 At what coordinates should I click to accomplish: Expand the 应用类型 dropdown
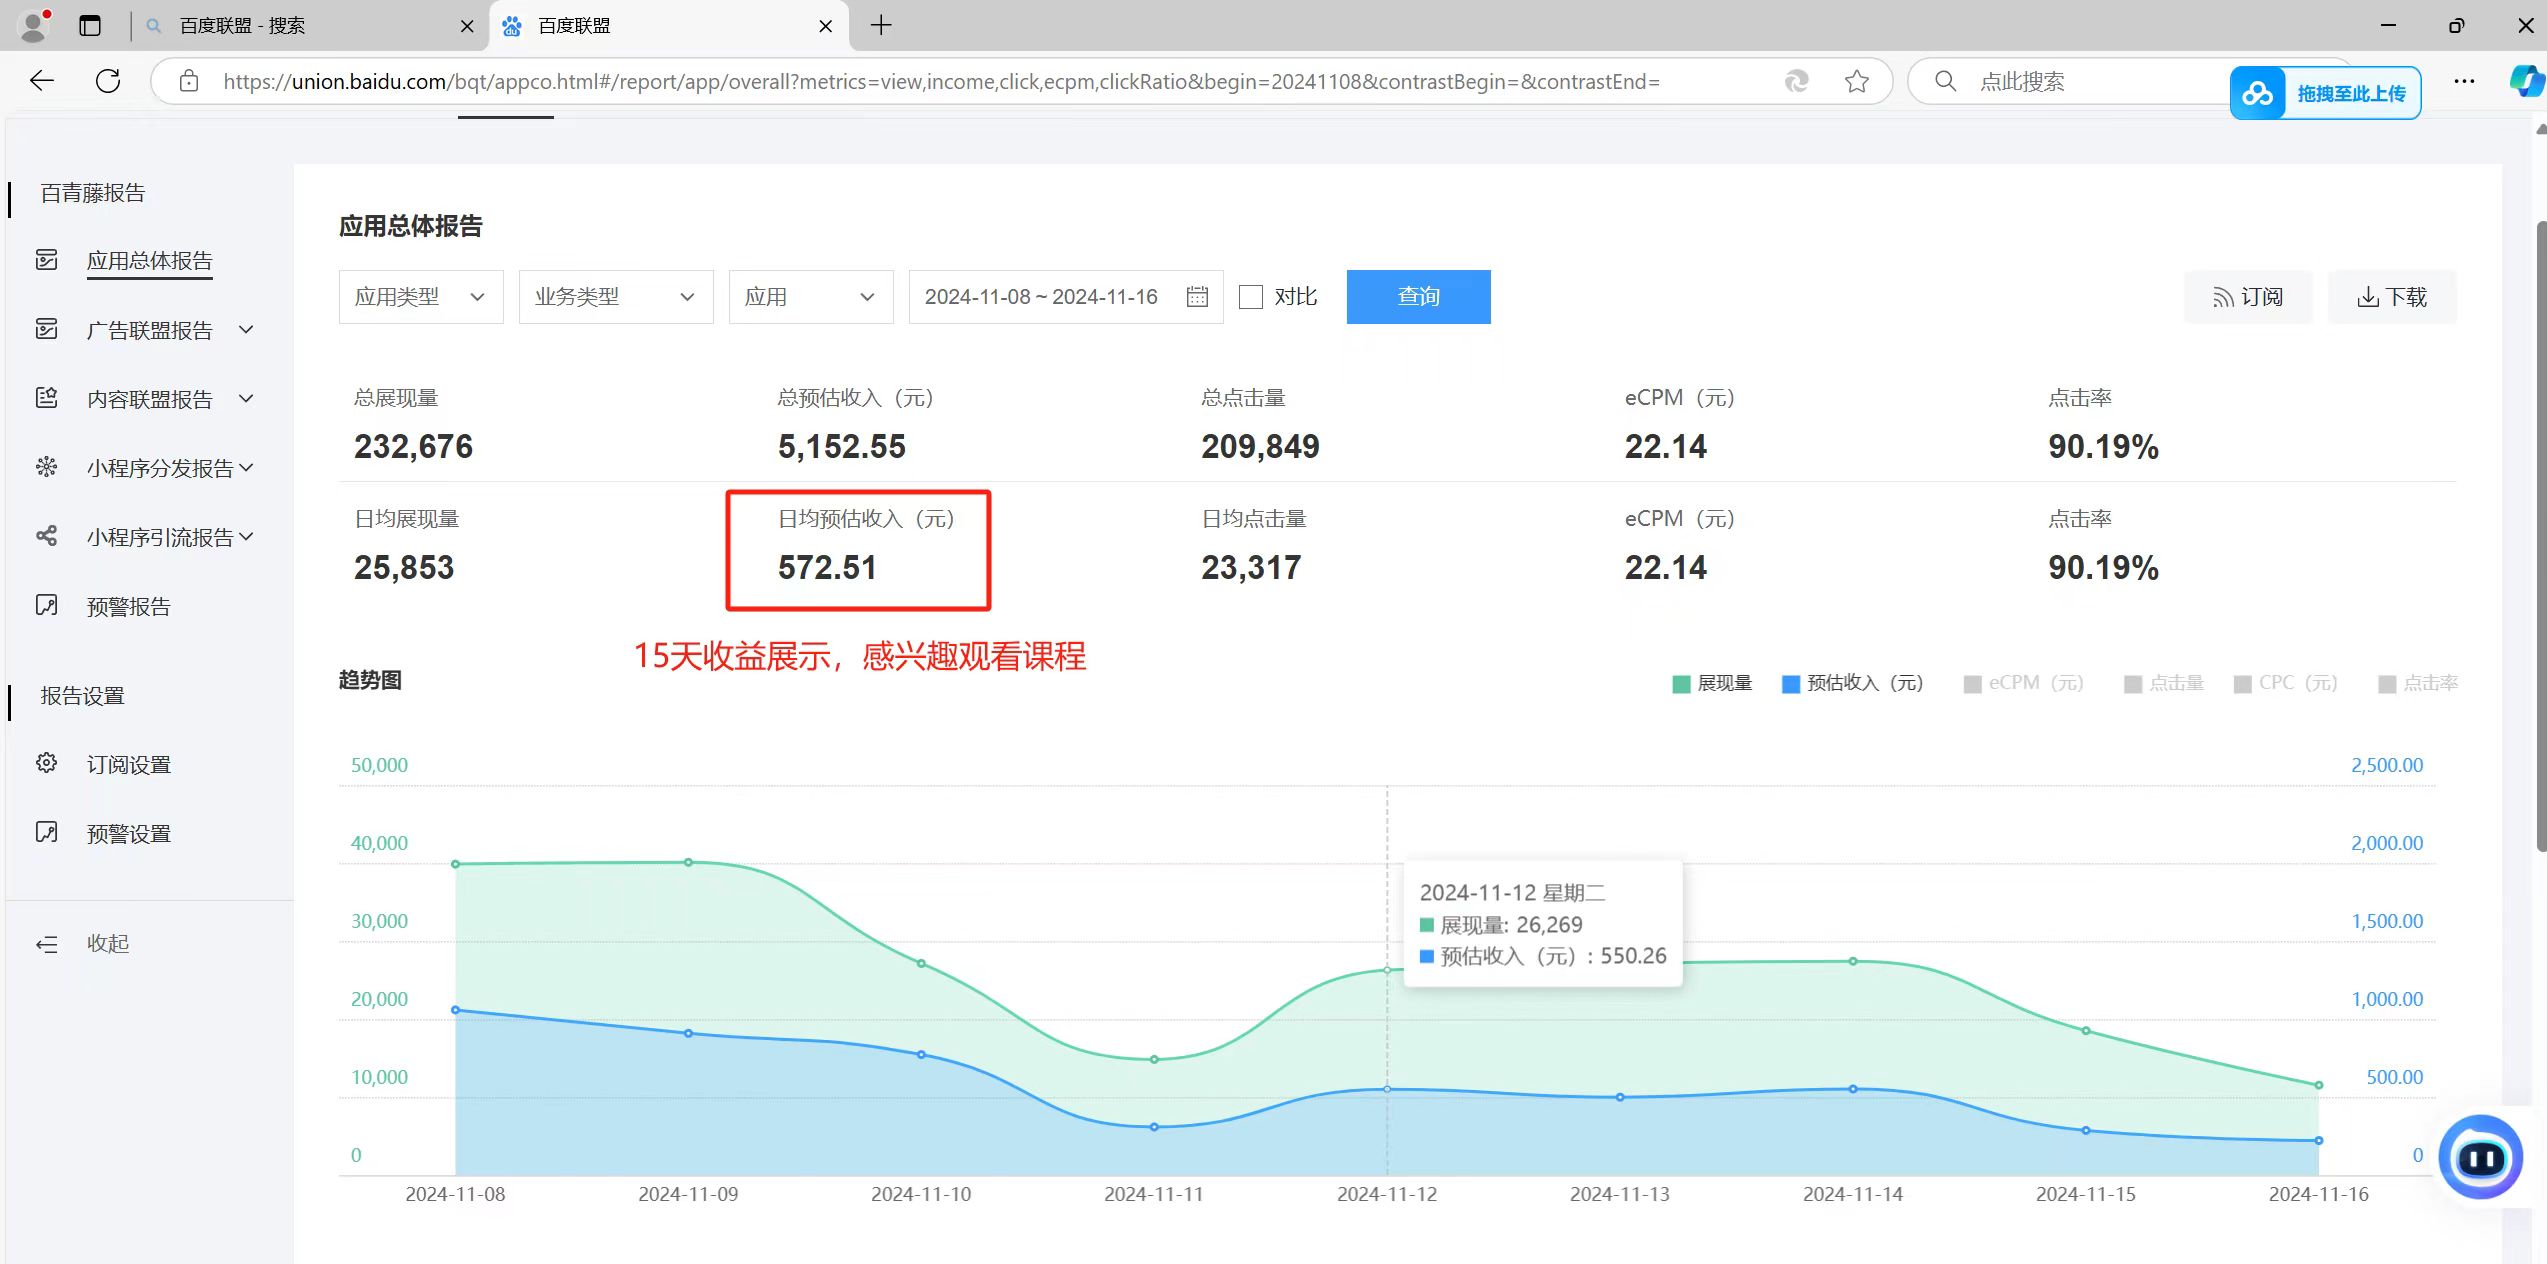tap(416, 296)
